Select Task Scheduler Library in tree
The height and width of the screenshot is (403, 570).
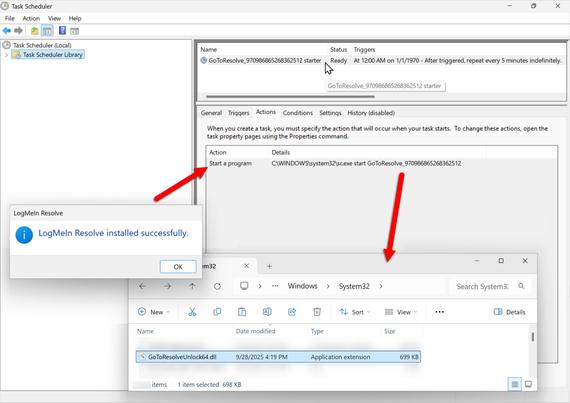(x=52, y=55)
